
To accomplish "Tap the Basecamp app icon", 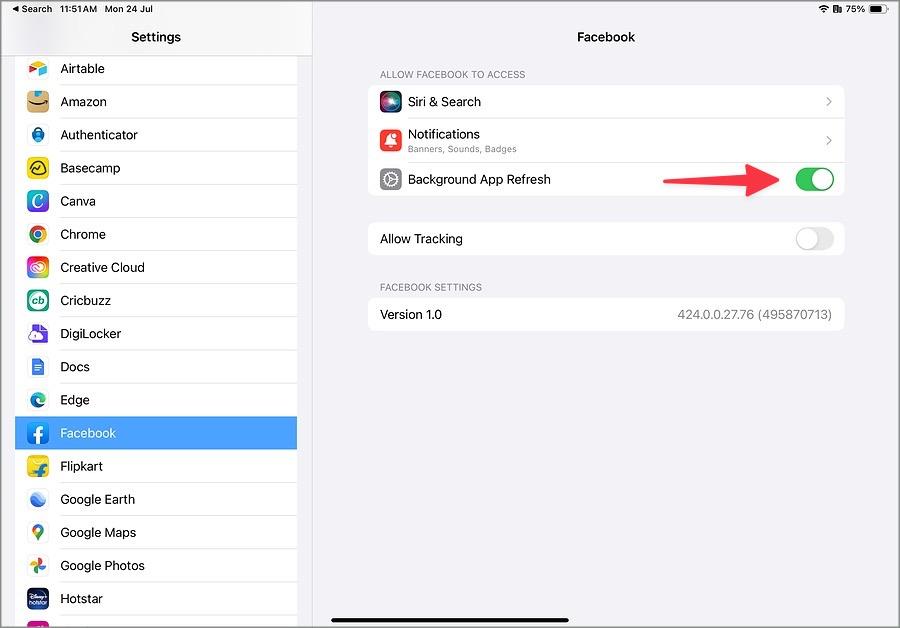I will [38, 168].
